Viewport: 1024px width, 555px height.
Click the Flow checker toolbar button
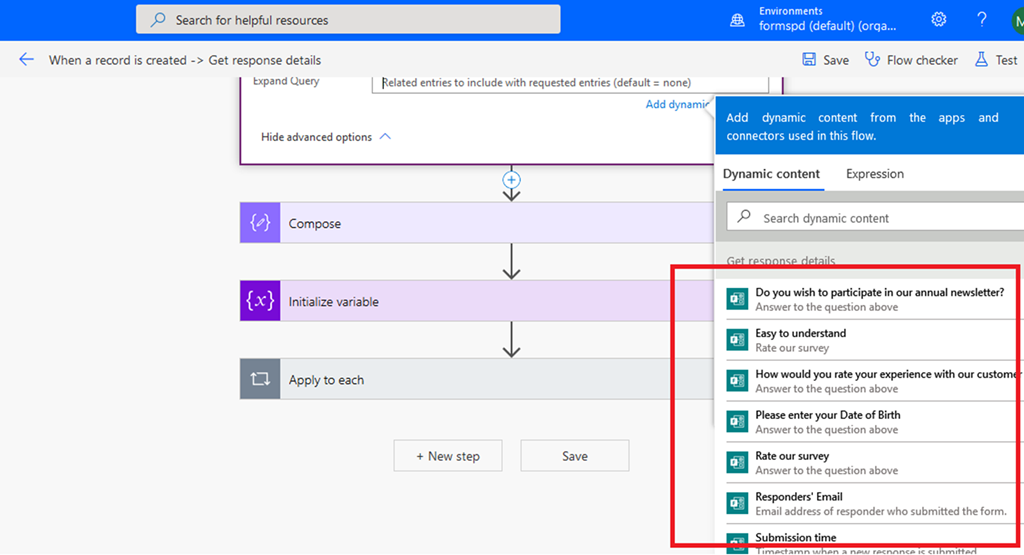click(911, 60)
